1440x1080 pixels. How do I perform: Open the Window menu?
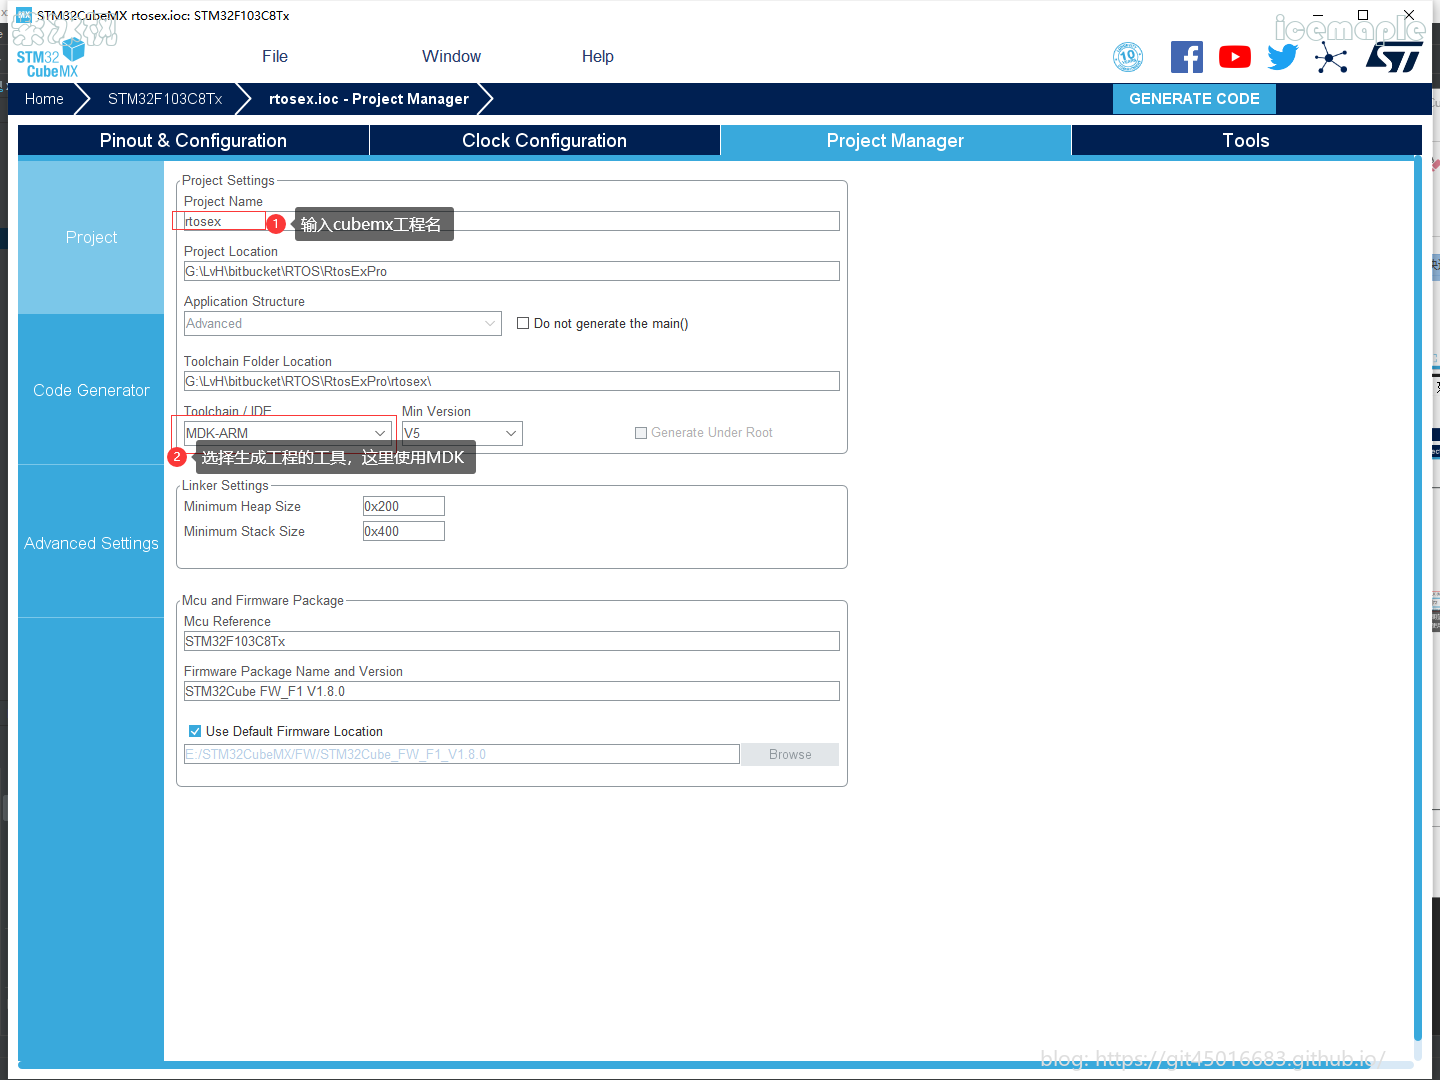[451, 57]
